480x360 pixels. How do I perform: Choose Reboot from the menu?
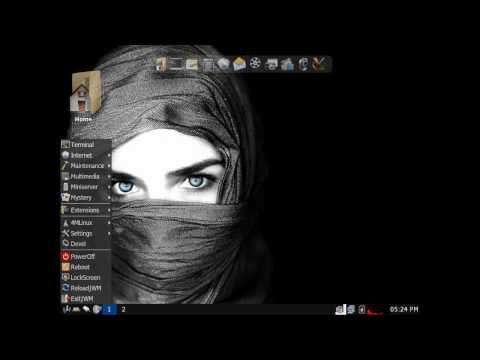tap(86, 267)
